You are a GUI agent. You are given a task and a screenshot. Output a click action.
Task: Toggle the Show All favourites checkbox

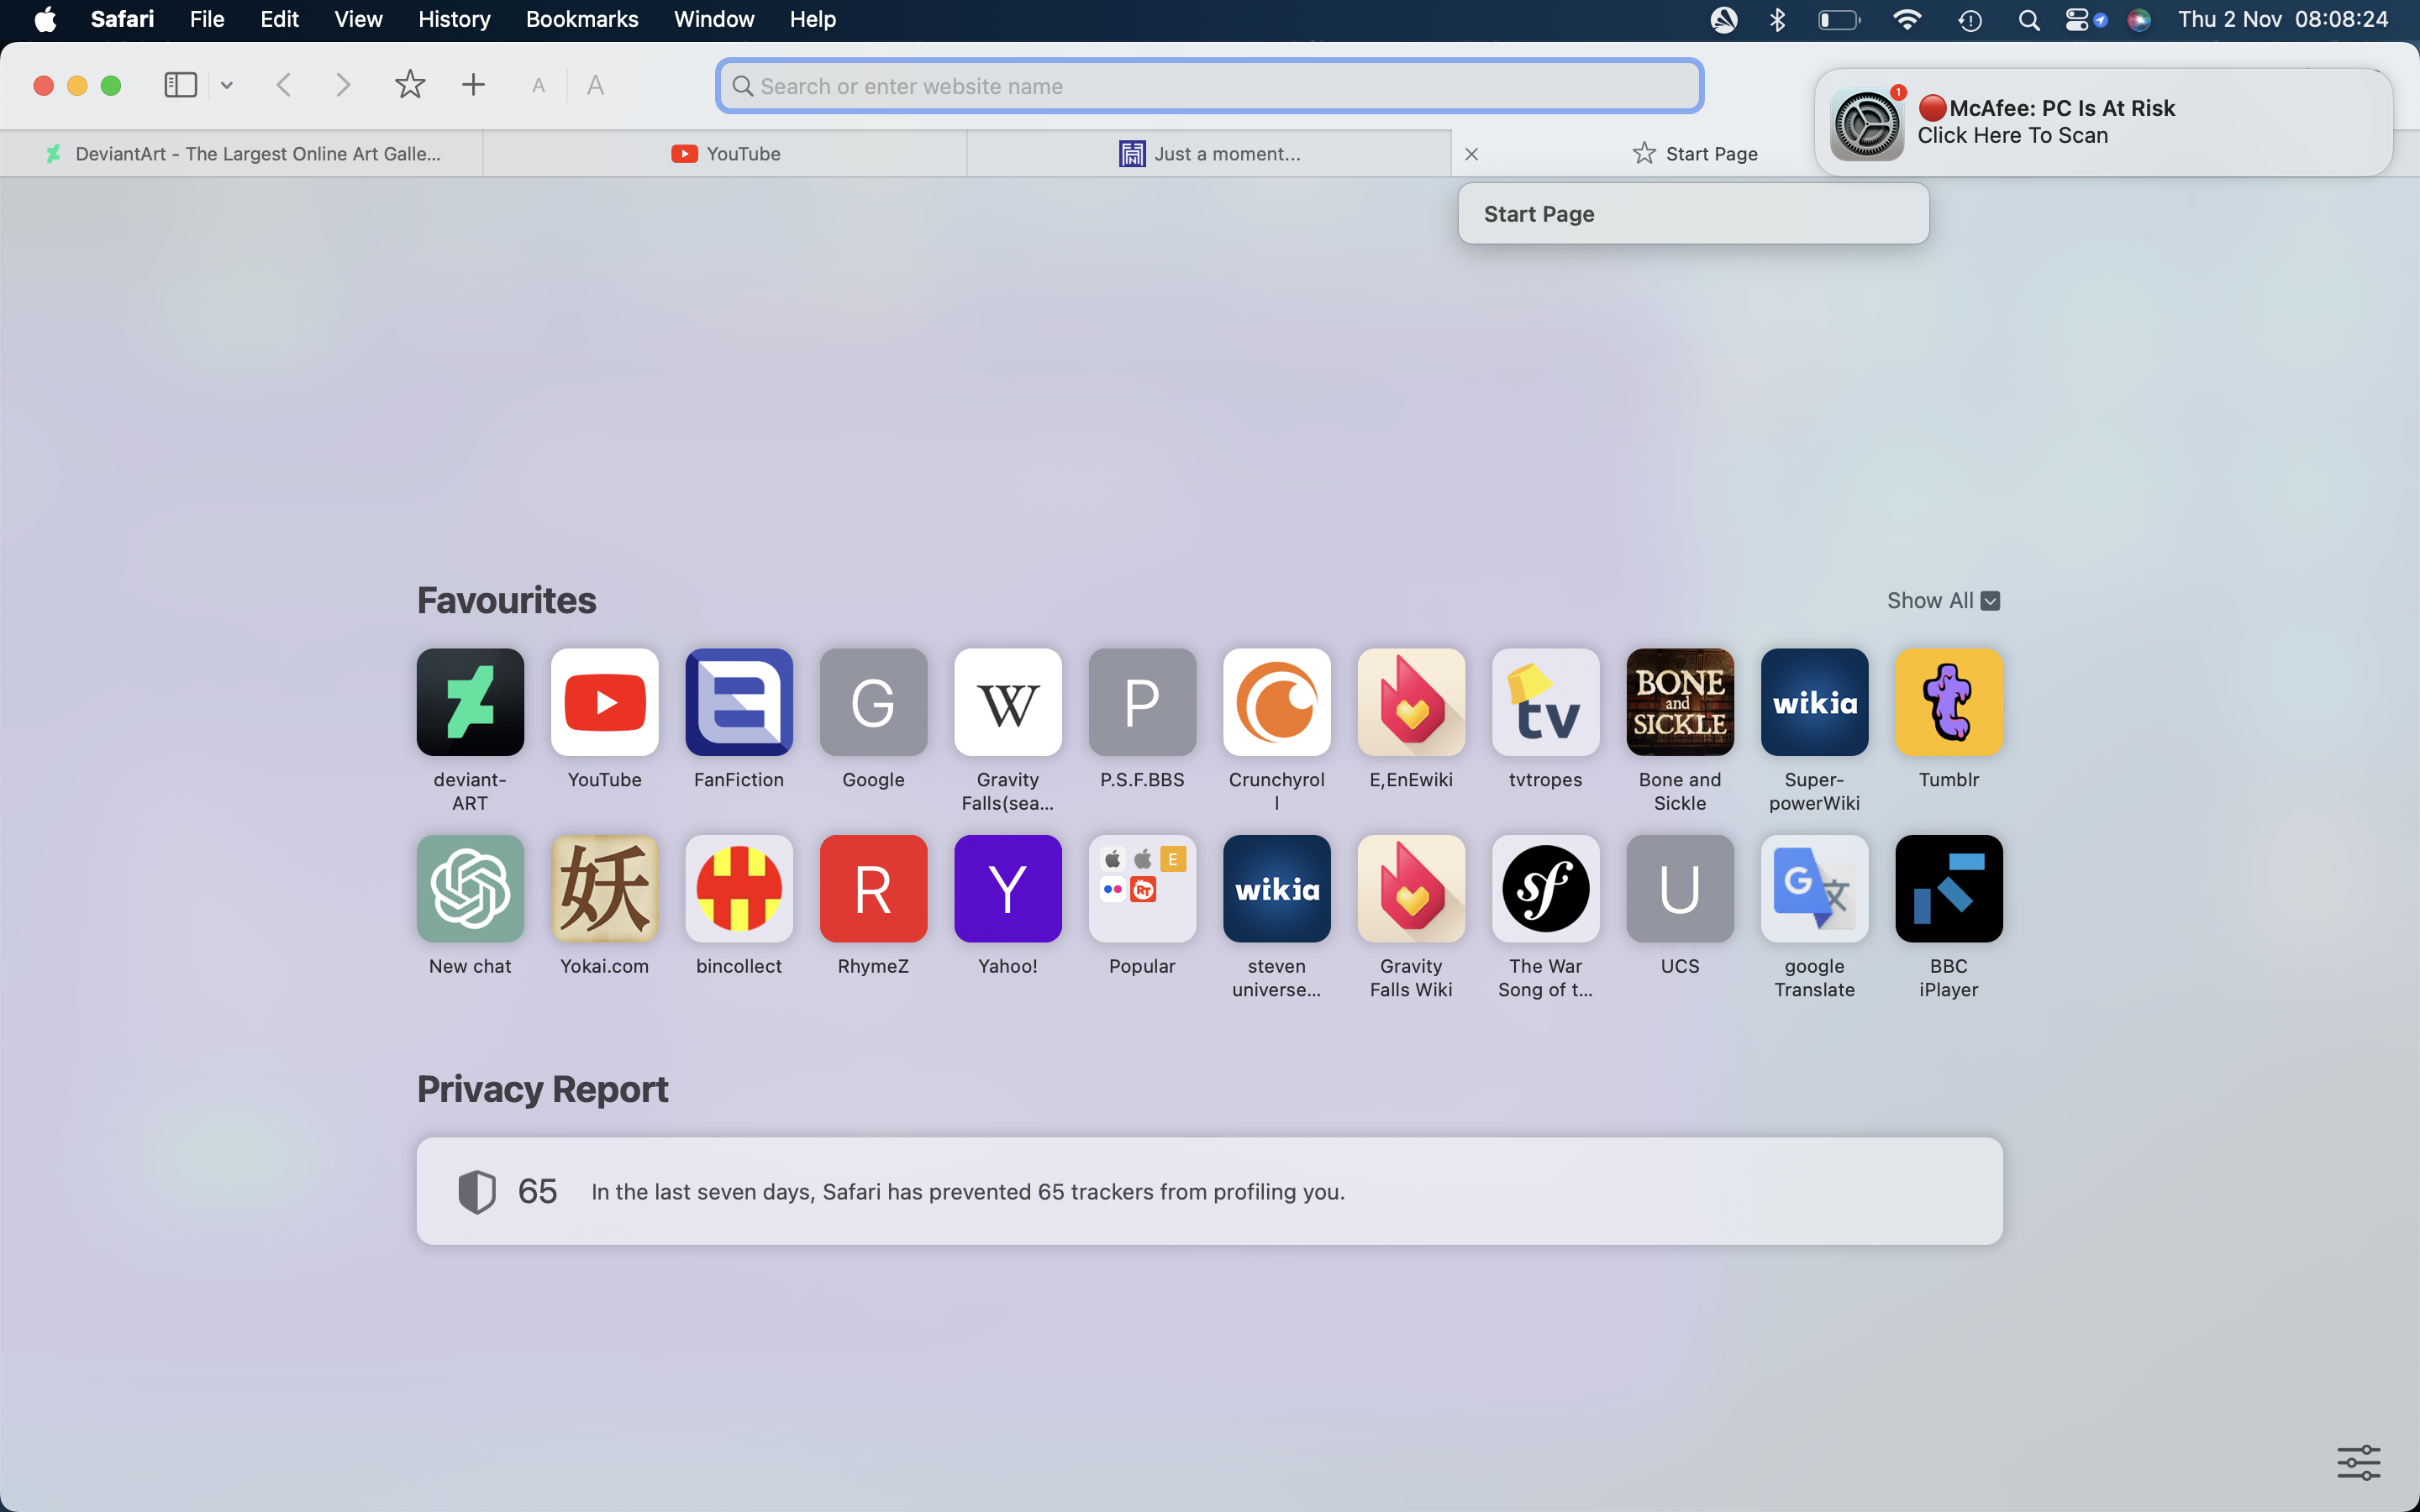coord(1990,601)
